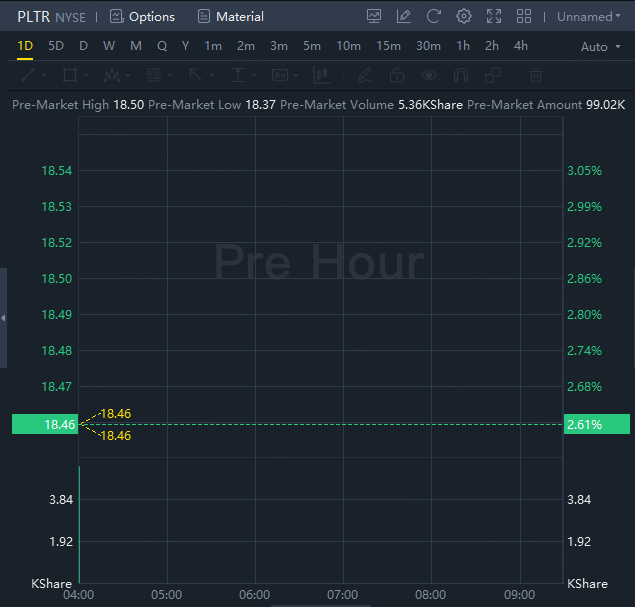Expand the left side panel arrow

(x=3, y=317)
